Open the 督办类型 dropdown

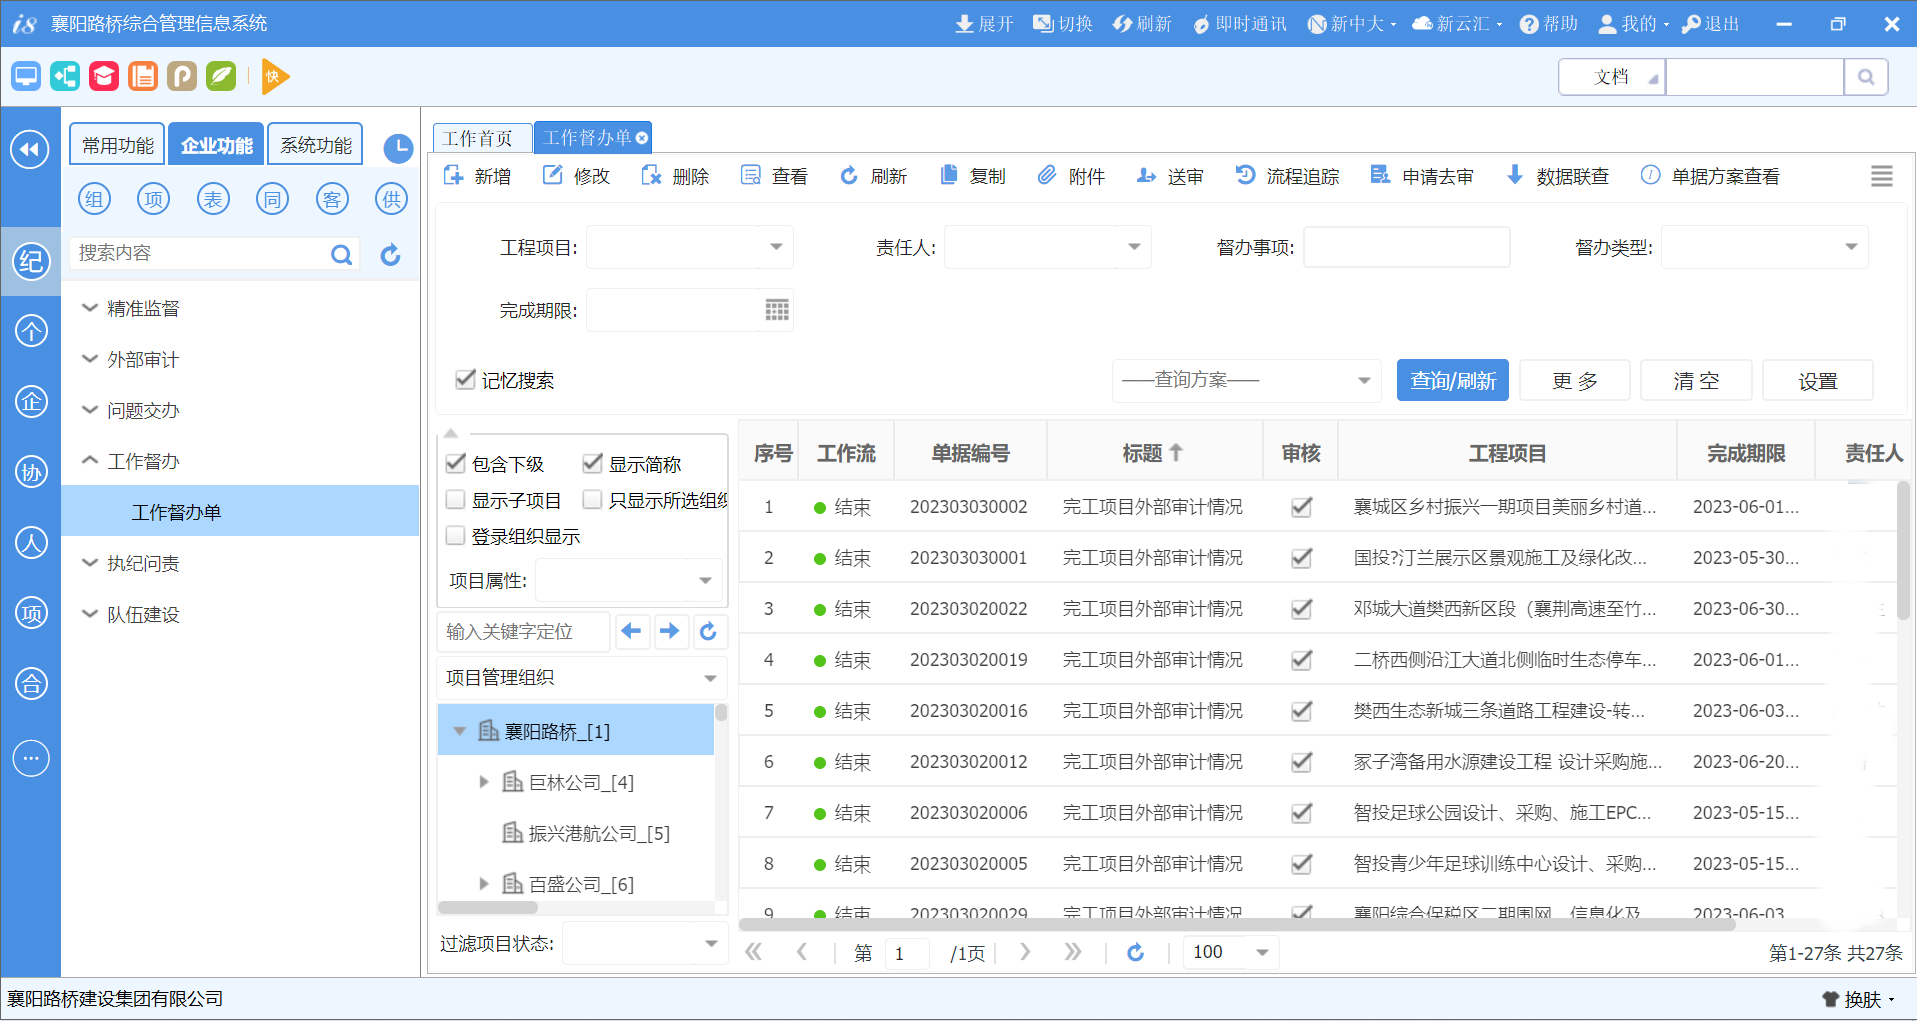tap(1849, 247)
